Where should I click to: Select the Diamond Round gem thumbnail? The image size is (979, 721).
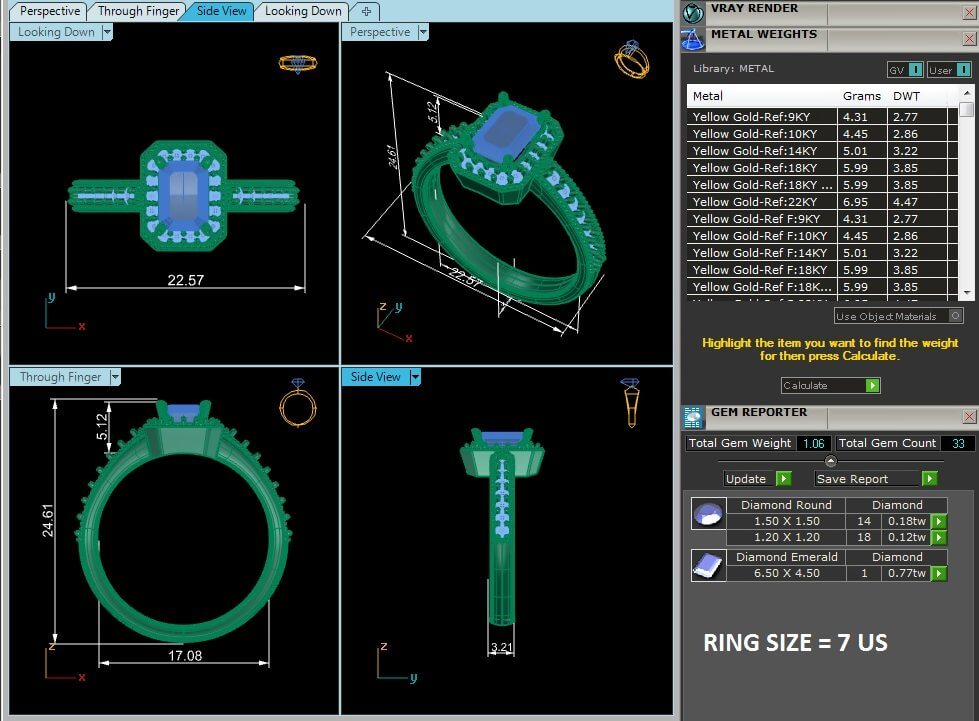pos(706,514)
